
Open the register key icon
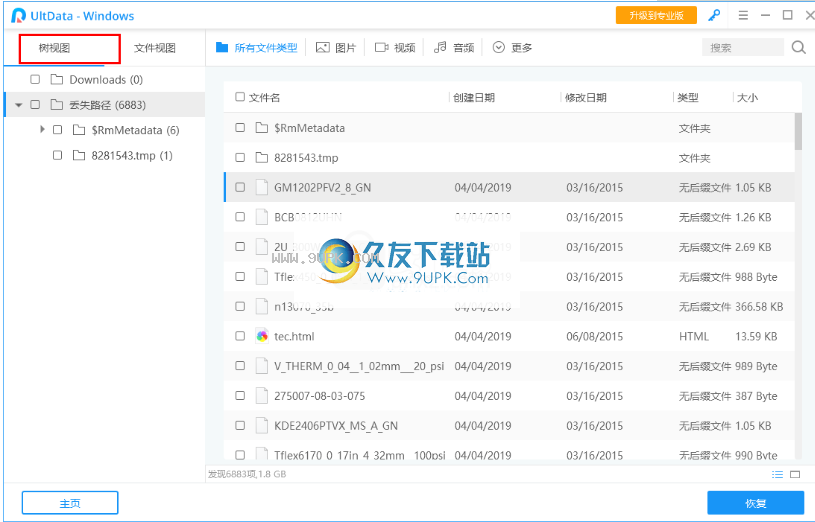coord(714,16)
